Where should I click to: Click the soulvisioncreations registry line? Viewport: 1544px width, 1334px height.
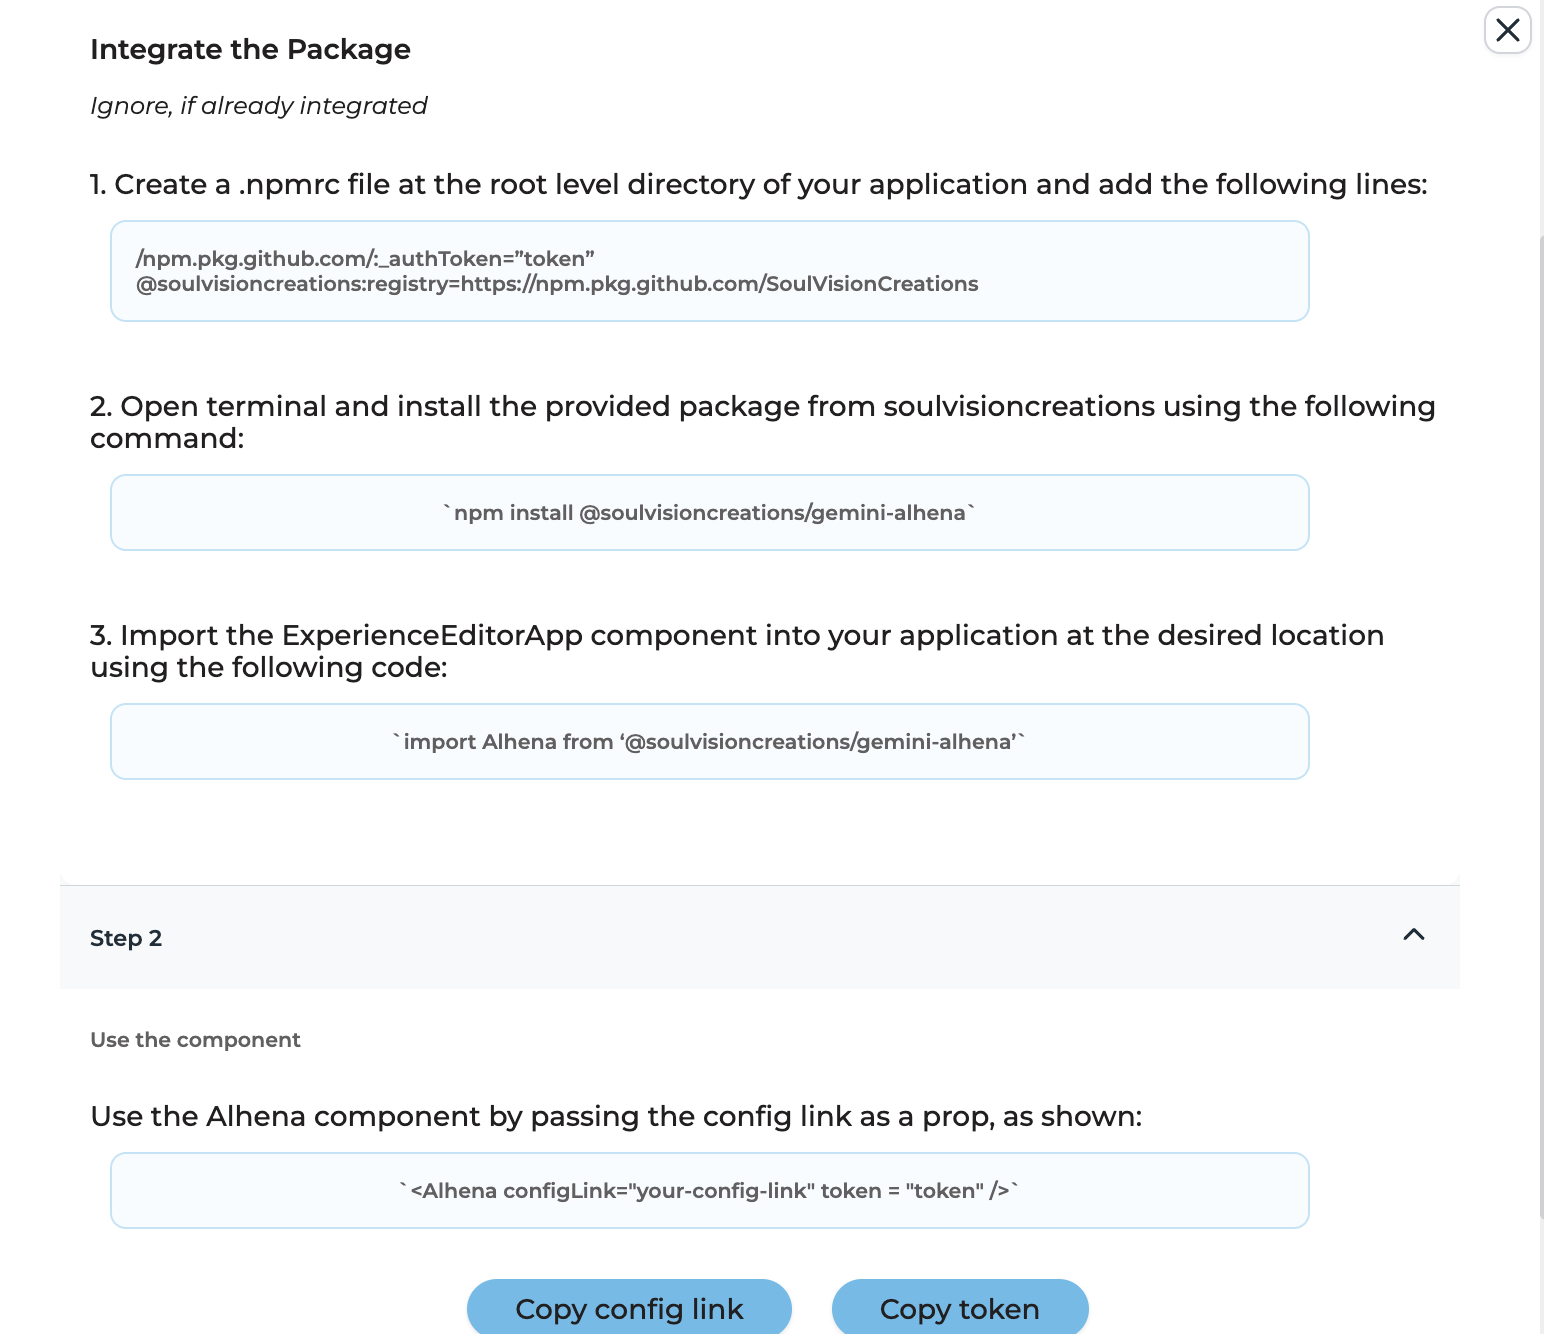pos(557,284)
